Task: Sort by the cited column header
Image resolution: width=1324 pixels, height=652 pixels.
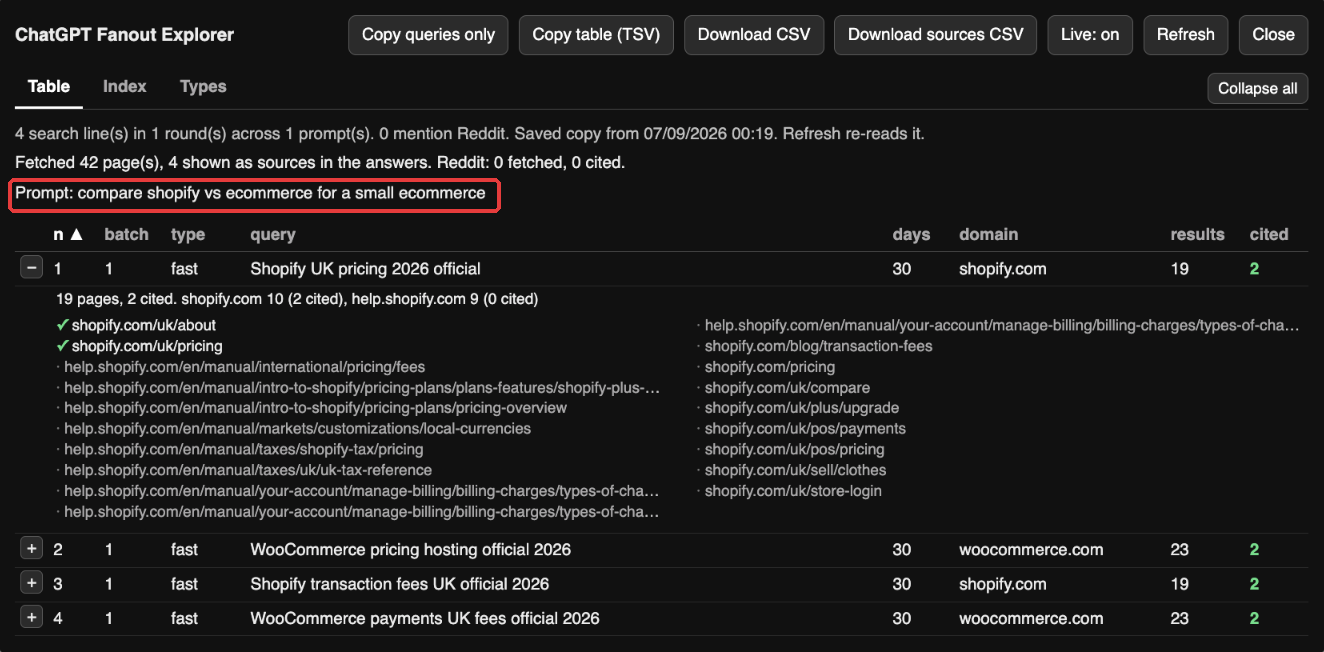Action: click(1269, 234)
